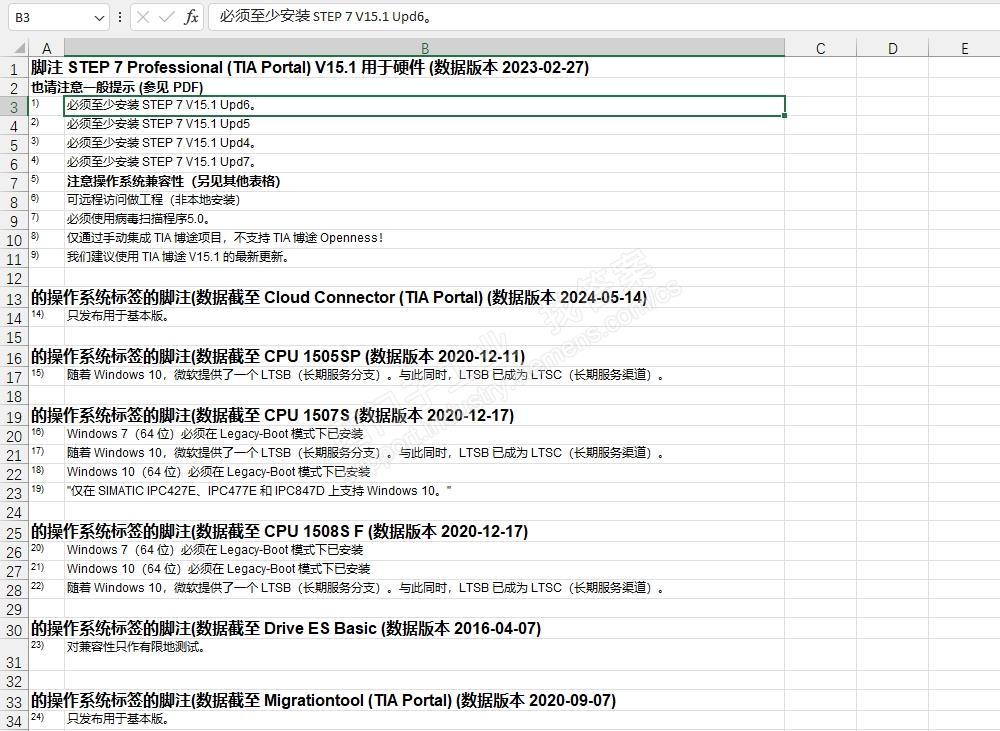Click the '只发布用于基本版。' cell in row 34

(424, 720)
